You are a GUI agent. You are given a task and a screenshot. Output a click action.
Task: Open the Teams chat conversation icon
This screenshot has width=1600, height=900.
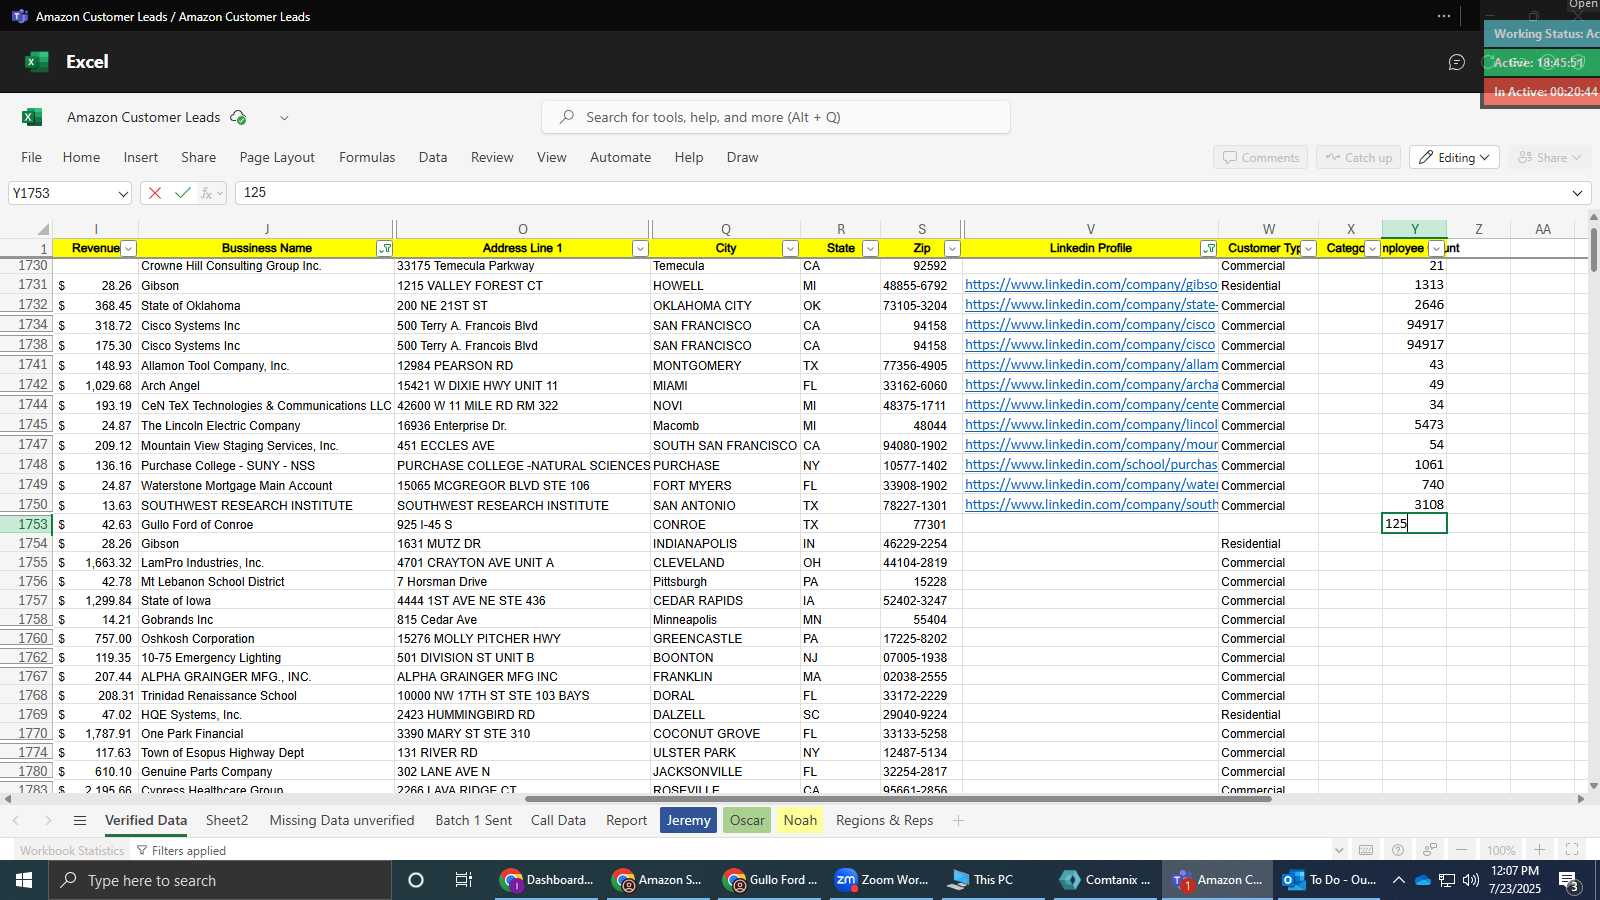point(1457,62)
